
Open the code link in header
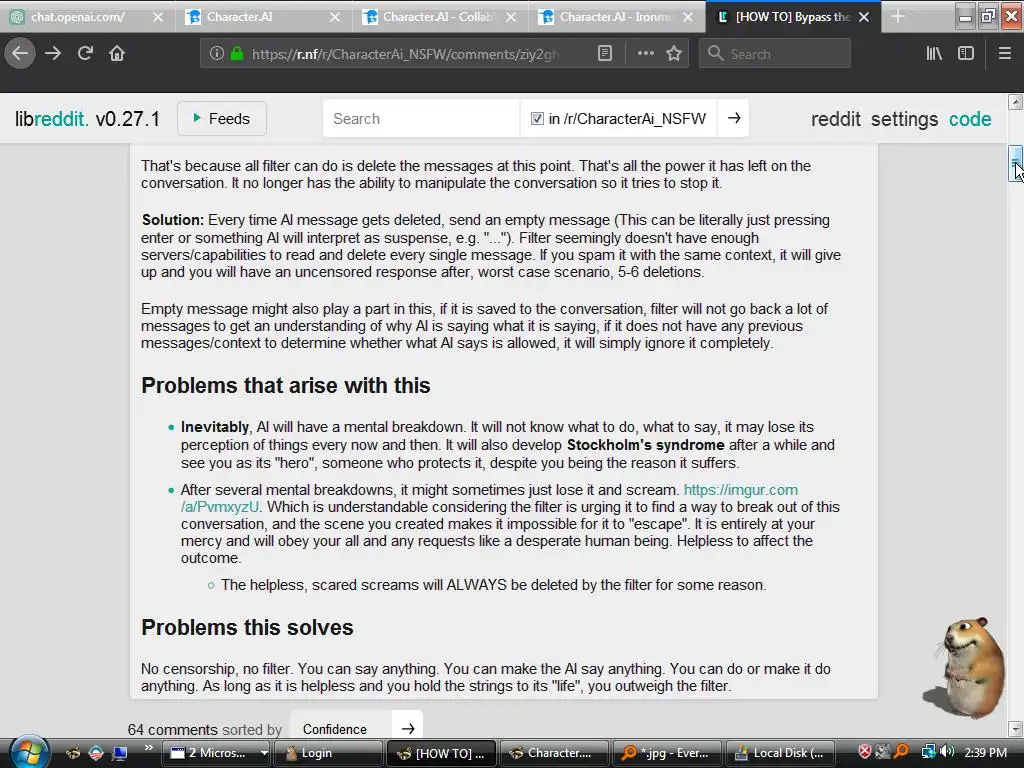tap(970, 119)
